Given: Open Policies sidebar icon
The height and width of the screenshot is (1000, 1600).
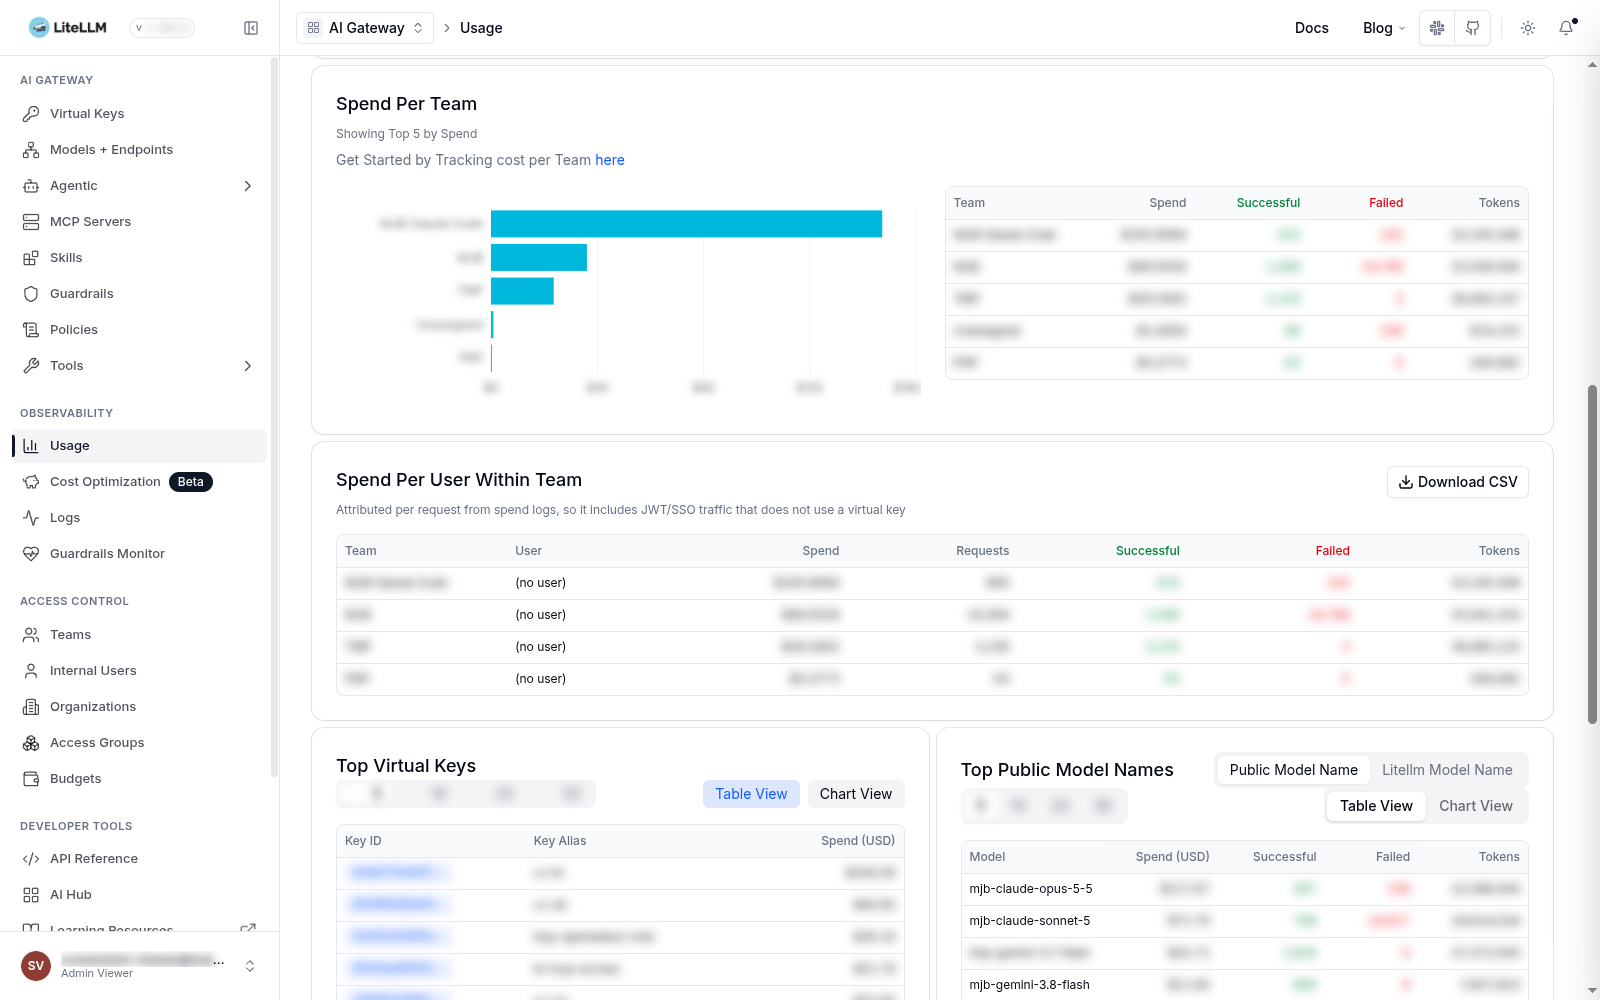Looking at the screenshot, I should coord(31,330).
